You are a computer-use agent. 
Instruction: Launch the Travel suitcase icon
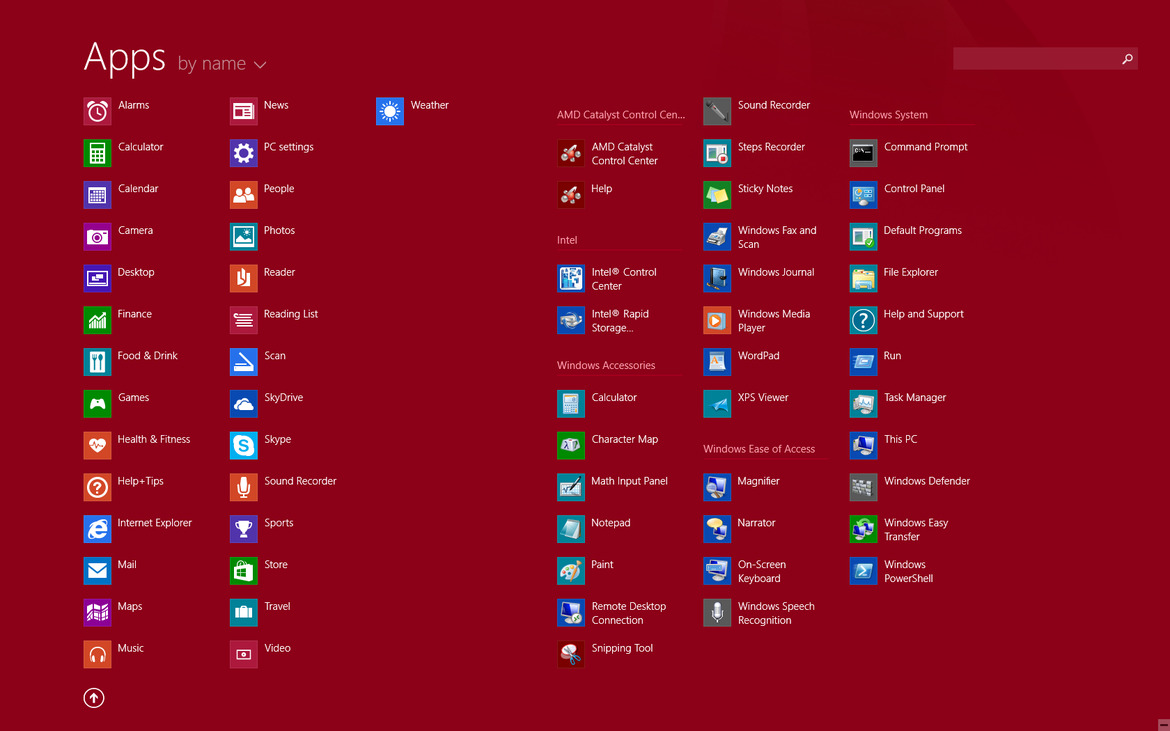coord(243,612)
